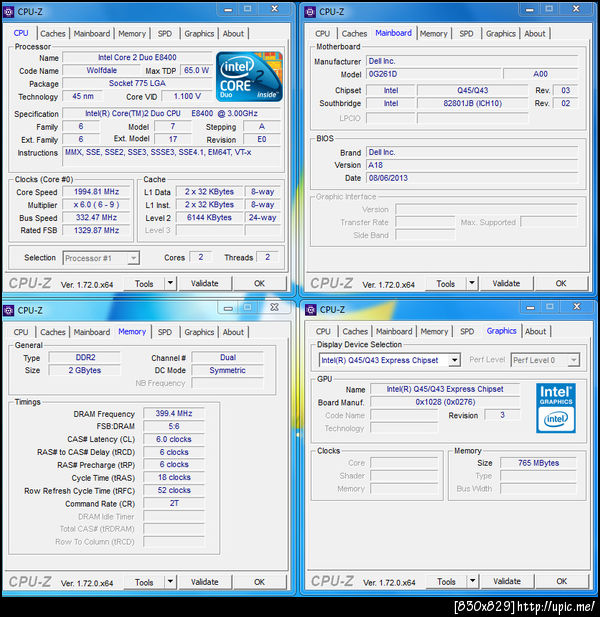This screenshot has width=600, height=617.
Task: Click the memory type field DDR2
Action: pos(85,357)
